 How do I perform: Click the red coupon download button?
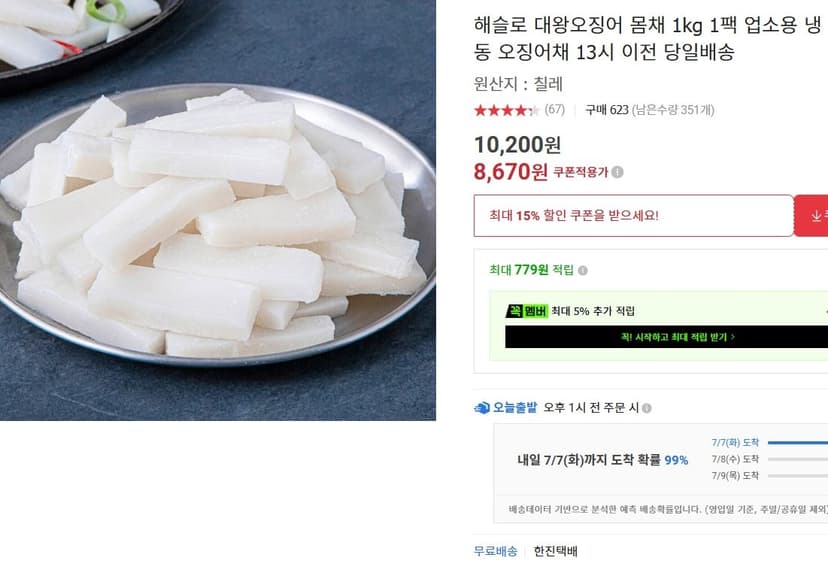click(x=811, y=215)
